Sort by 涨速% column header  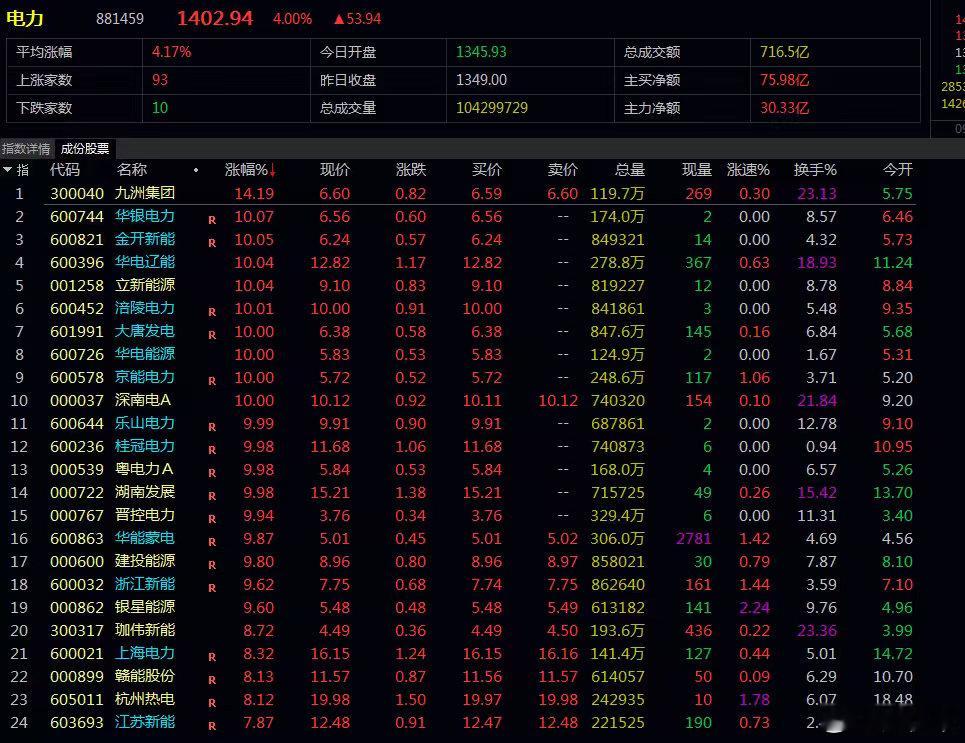point(748,170)
